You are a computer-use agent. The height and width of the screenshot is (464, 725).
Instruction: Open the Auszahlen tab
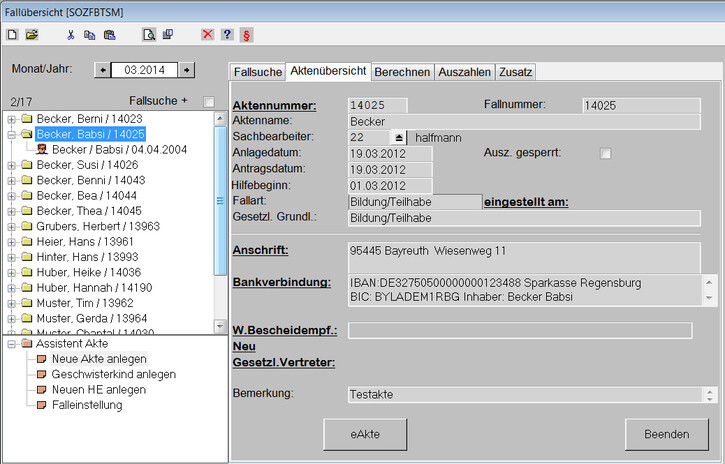click(x=464, y=72)
